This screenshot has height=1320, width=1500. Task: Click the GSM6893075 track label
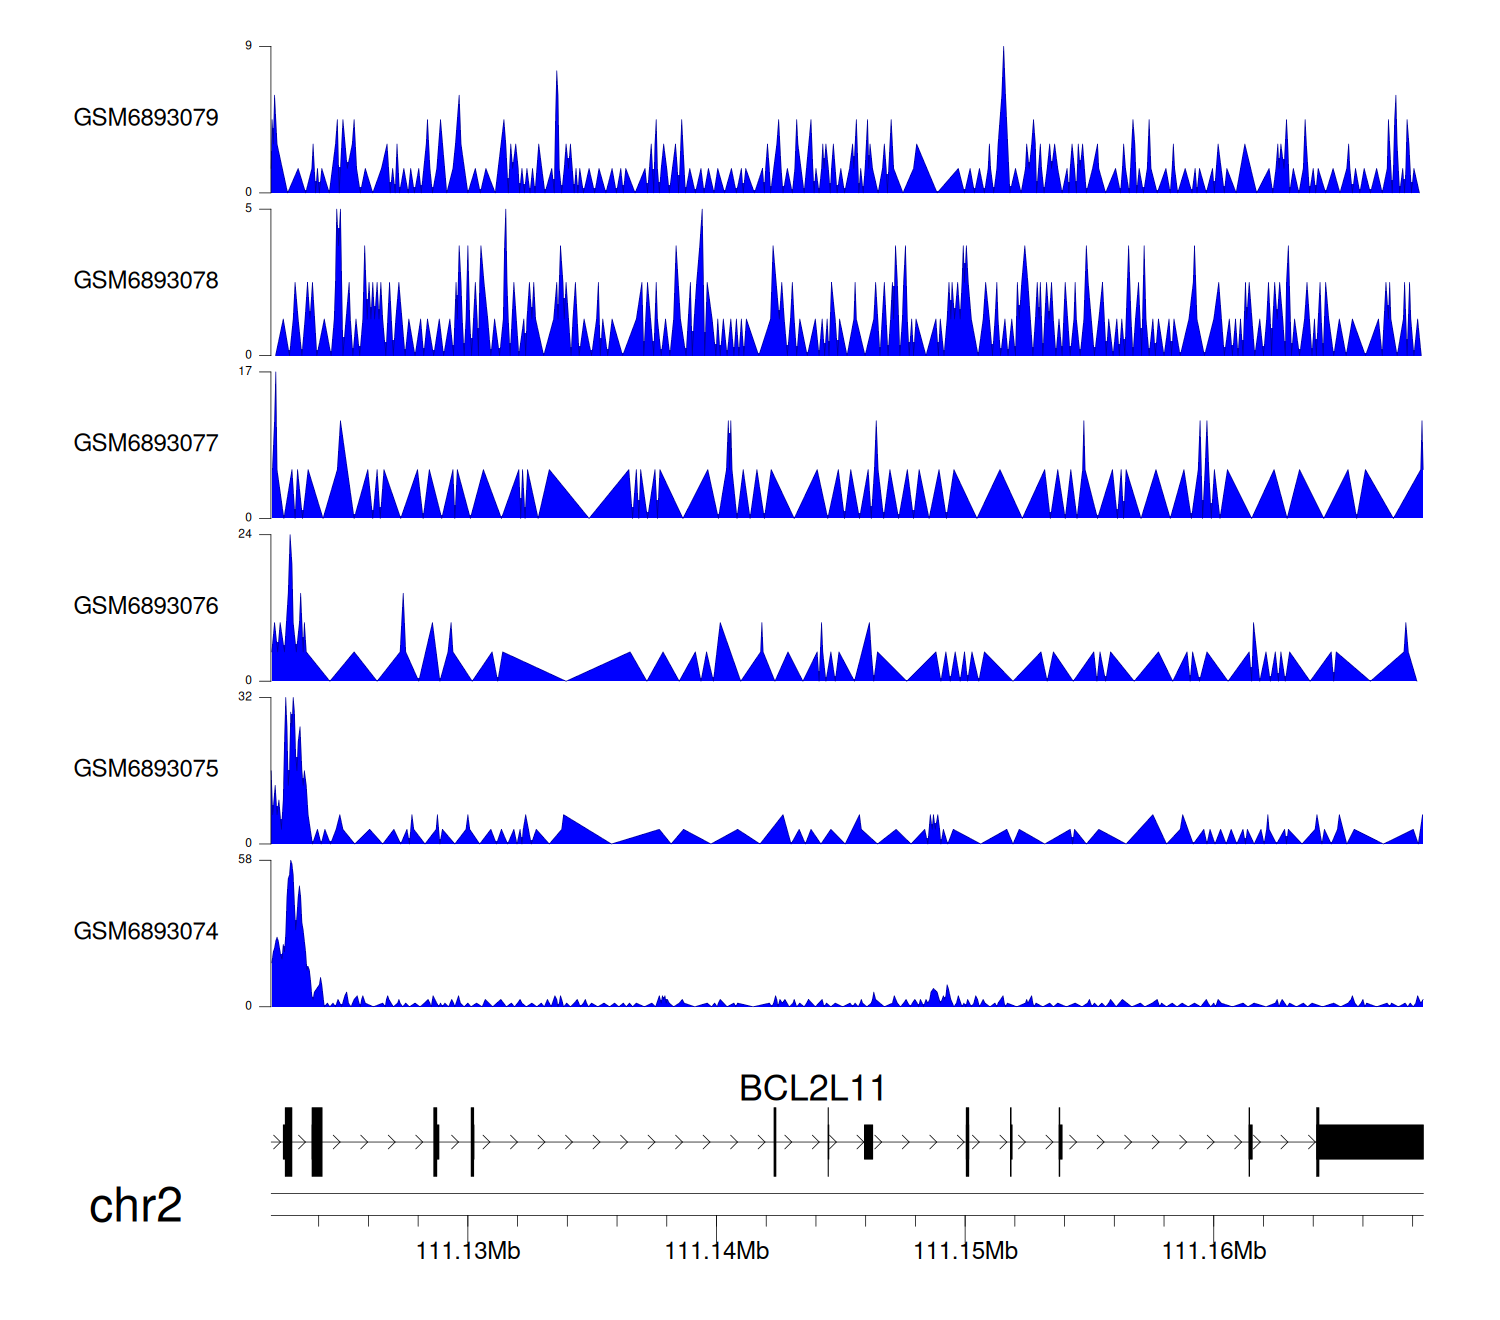146,769
